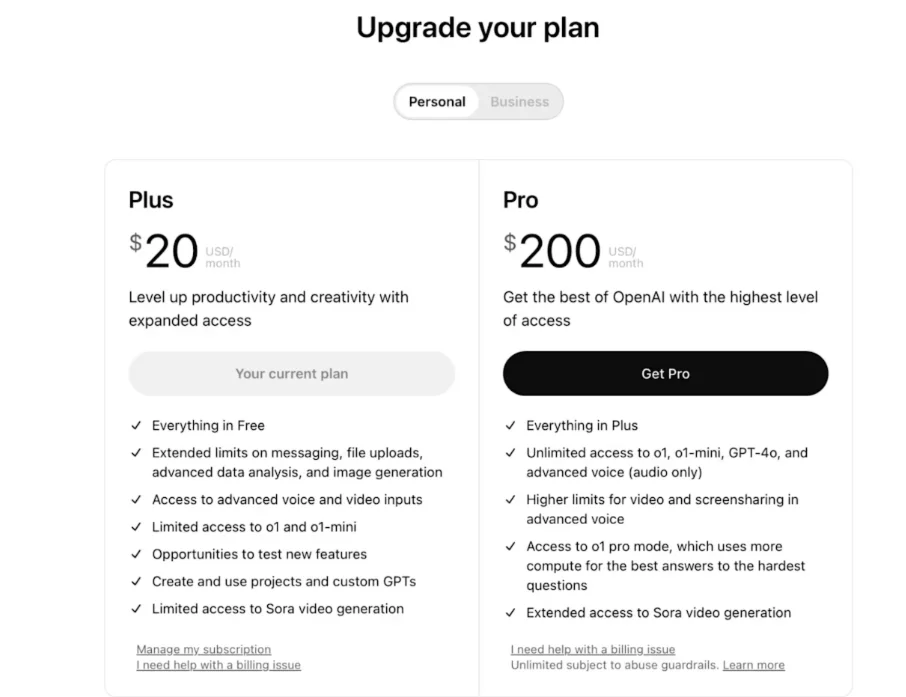This screenshot has width=906, height=697.
Task: Open billing issue help link under Pro
Action: coord(593,650)
